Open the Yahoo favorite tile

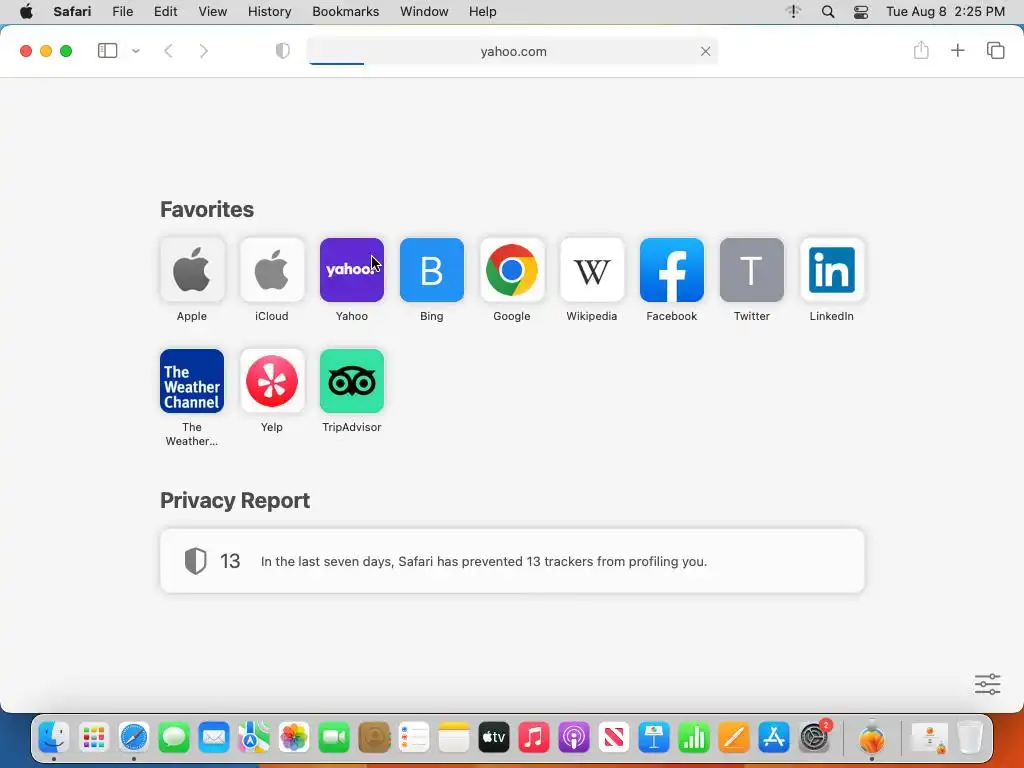(352, 270)
